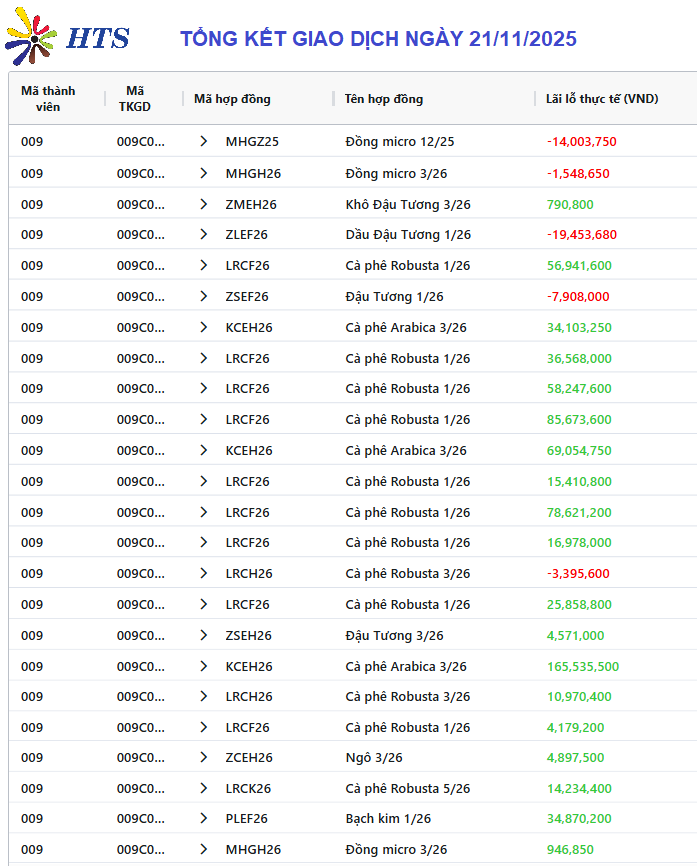Click the Tổng kết giao dịch page title

(378, 39)
